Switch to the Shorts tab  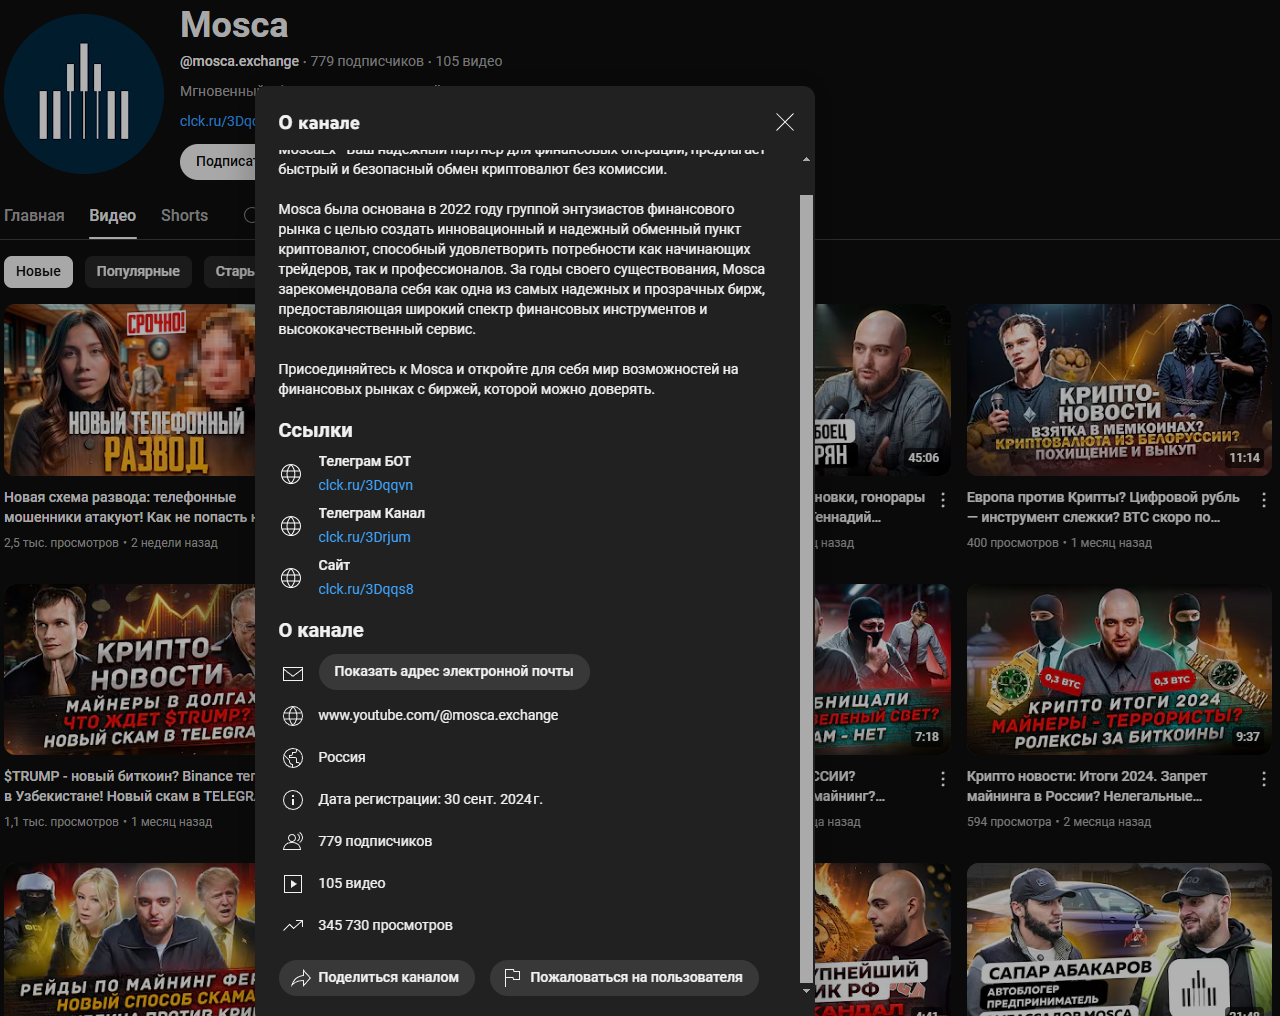point(184,216)
